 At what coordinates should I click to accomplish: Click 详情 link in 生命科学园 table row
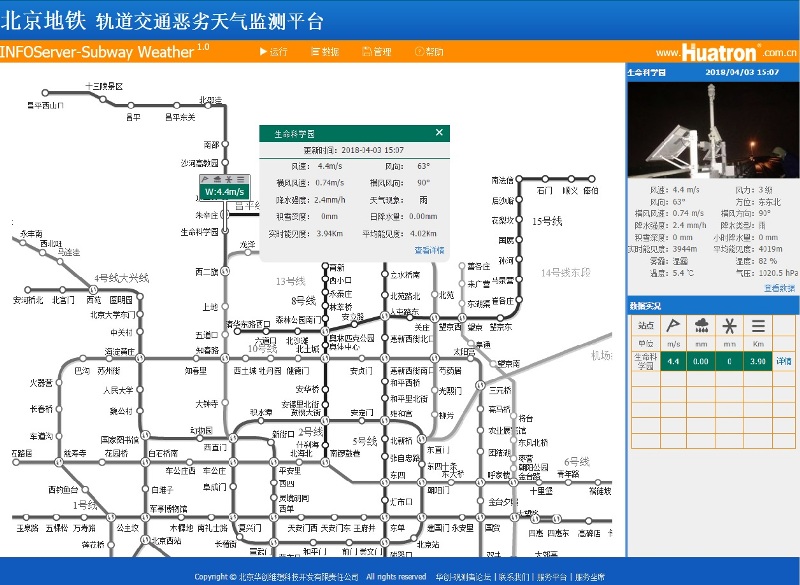click(x=783, y=361)
